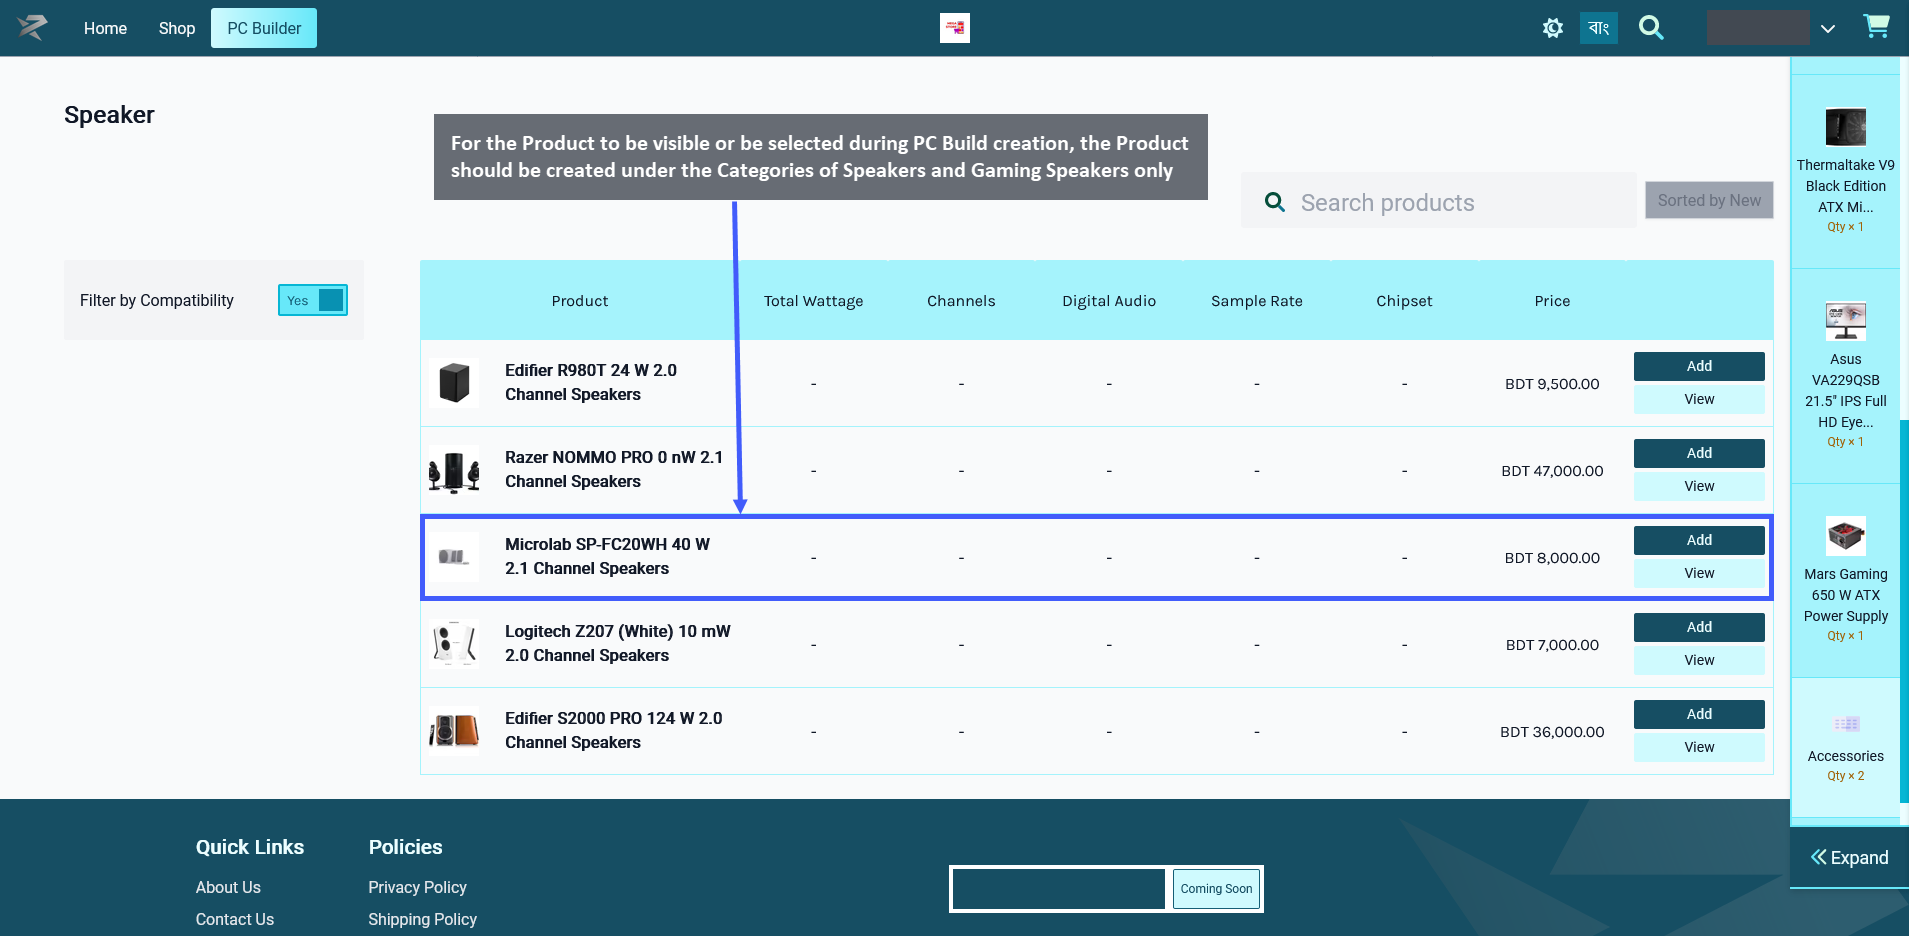Viewport: 1909px width, 936px height.
Task: Click the account name field in header
Action: point(1758,28)
